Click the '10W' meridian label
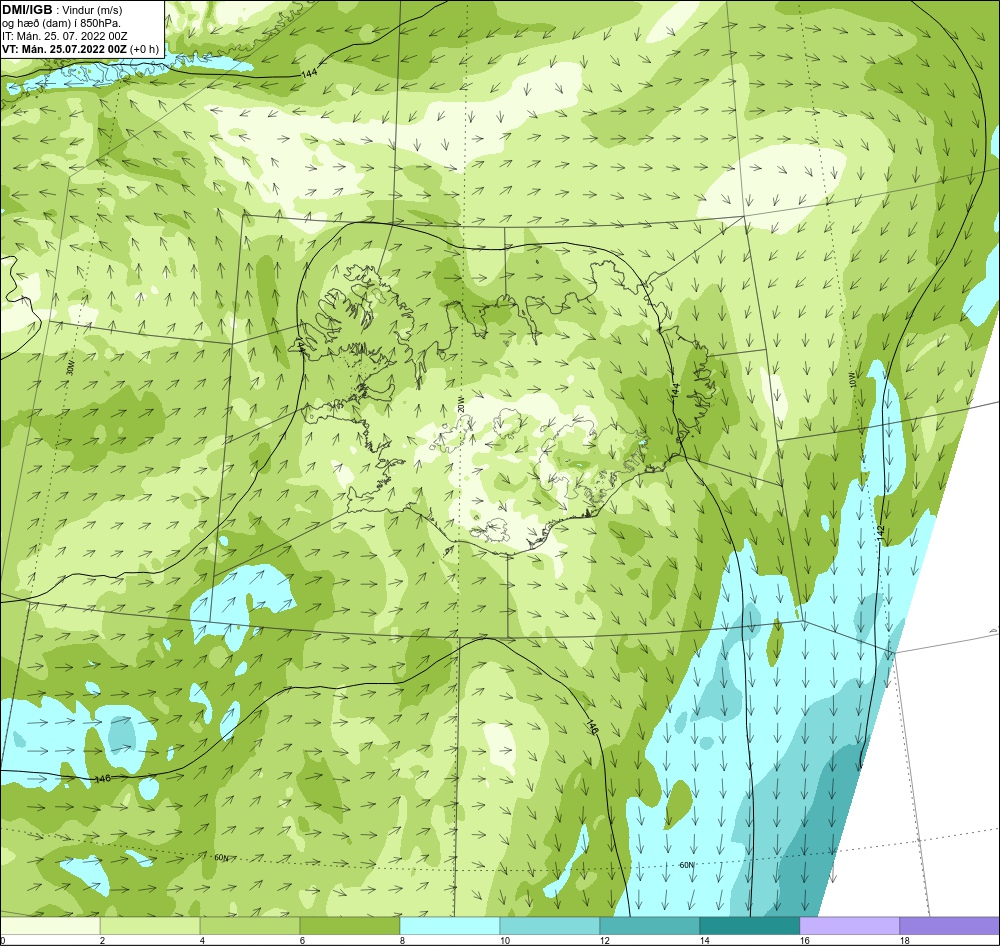The height and width of the screenshot is (946, 1000). [x=853, y=380]
